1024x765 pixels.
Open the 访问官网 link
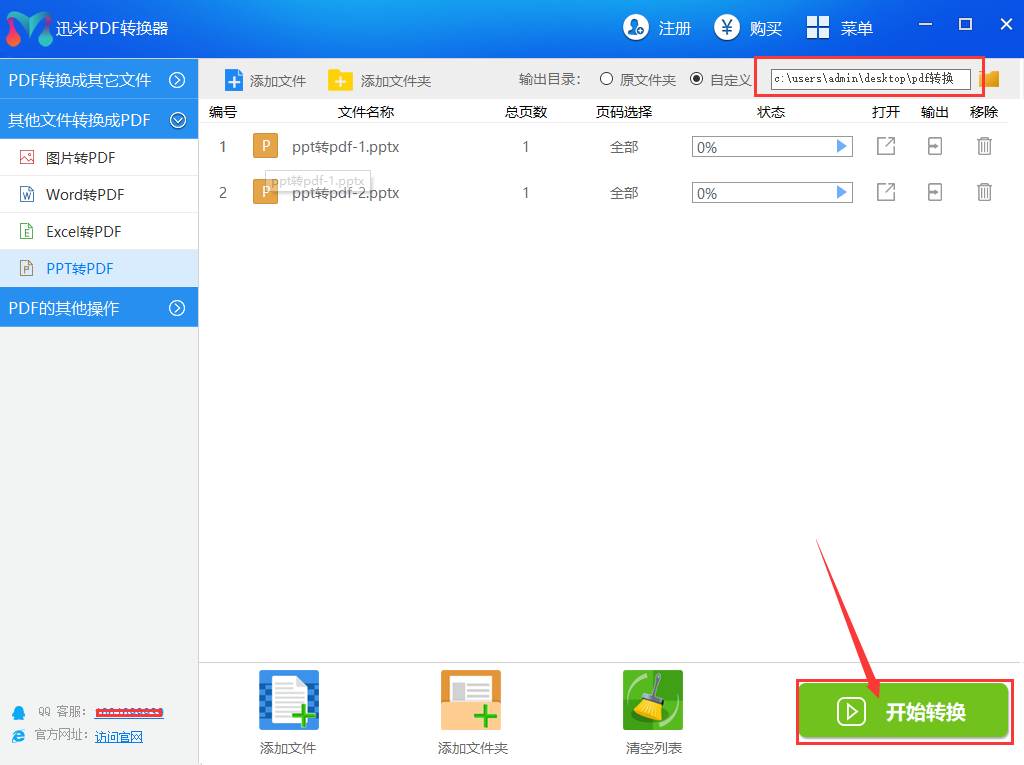pyautogui.click(x=119, y=737)
